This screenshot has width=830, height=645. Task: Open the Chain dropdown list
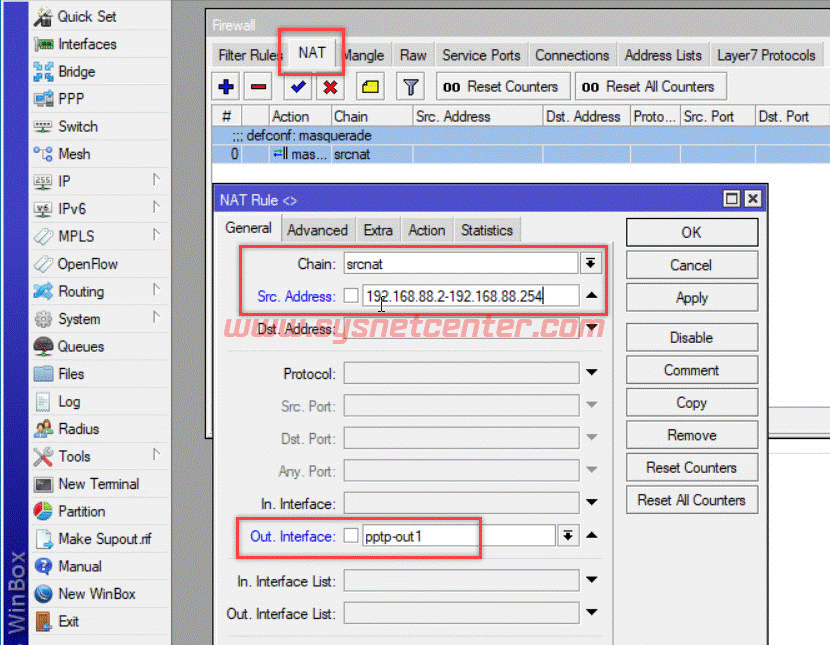click(x=591, y=263)
